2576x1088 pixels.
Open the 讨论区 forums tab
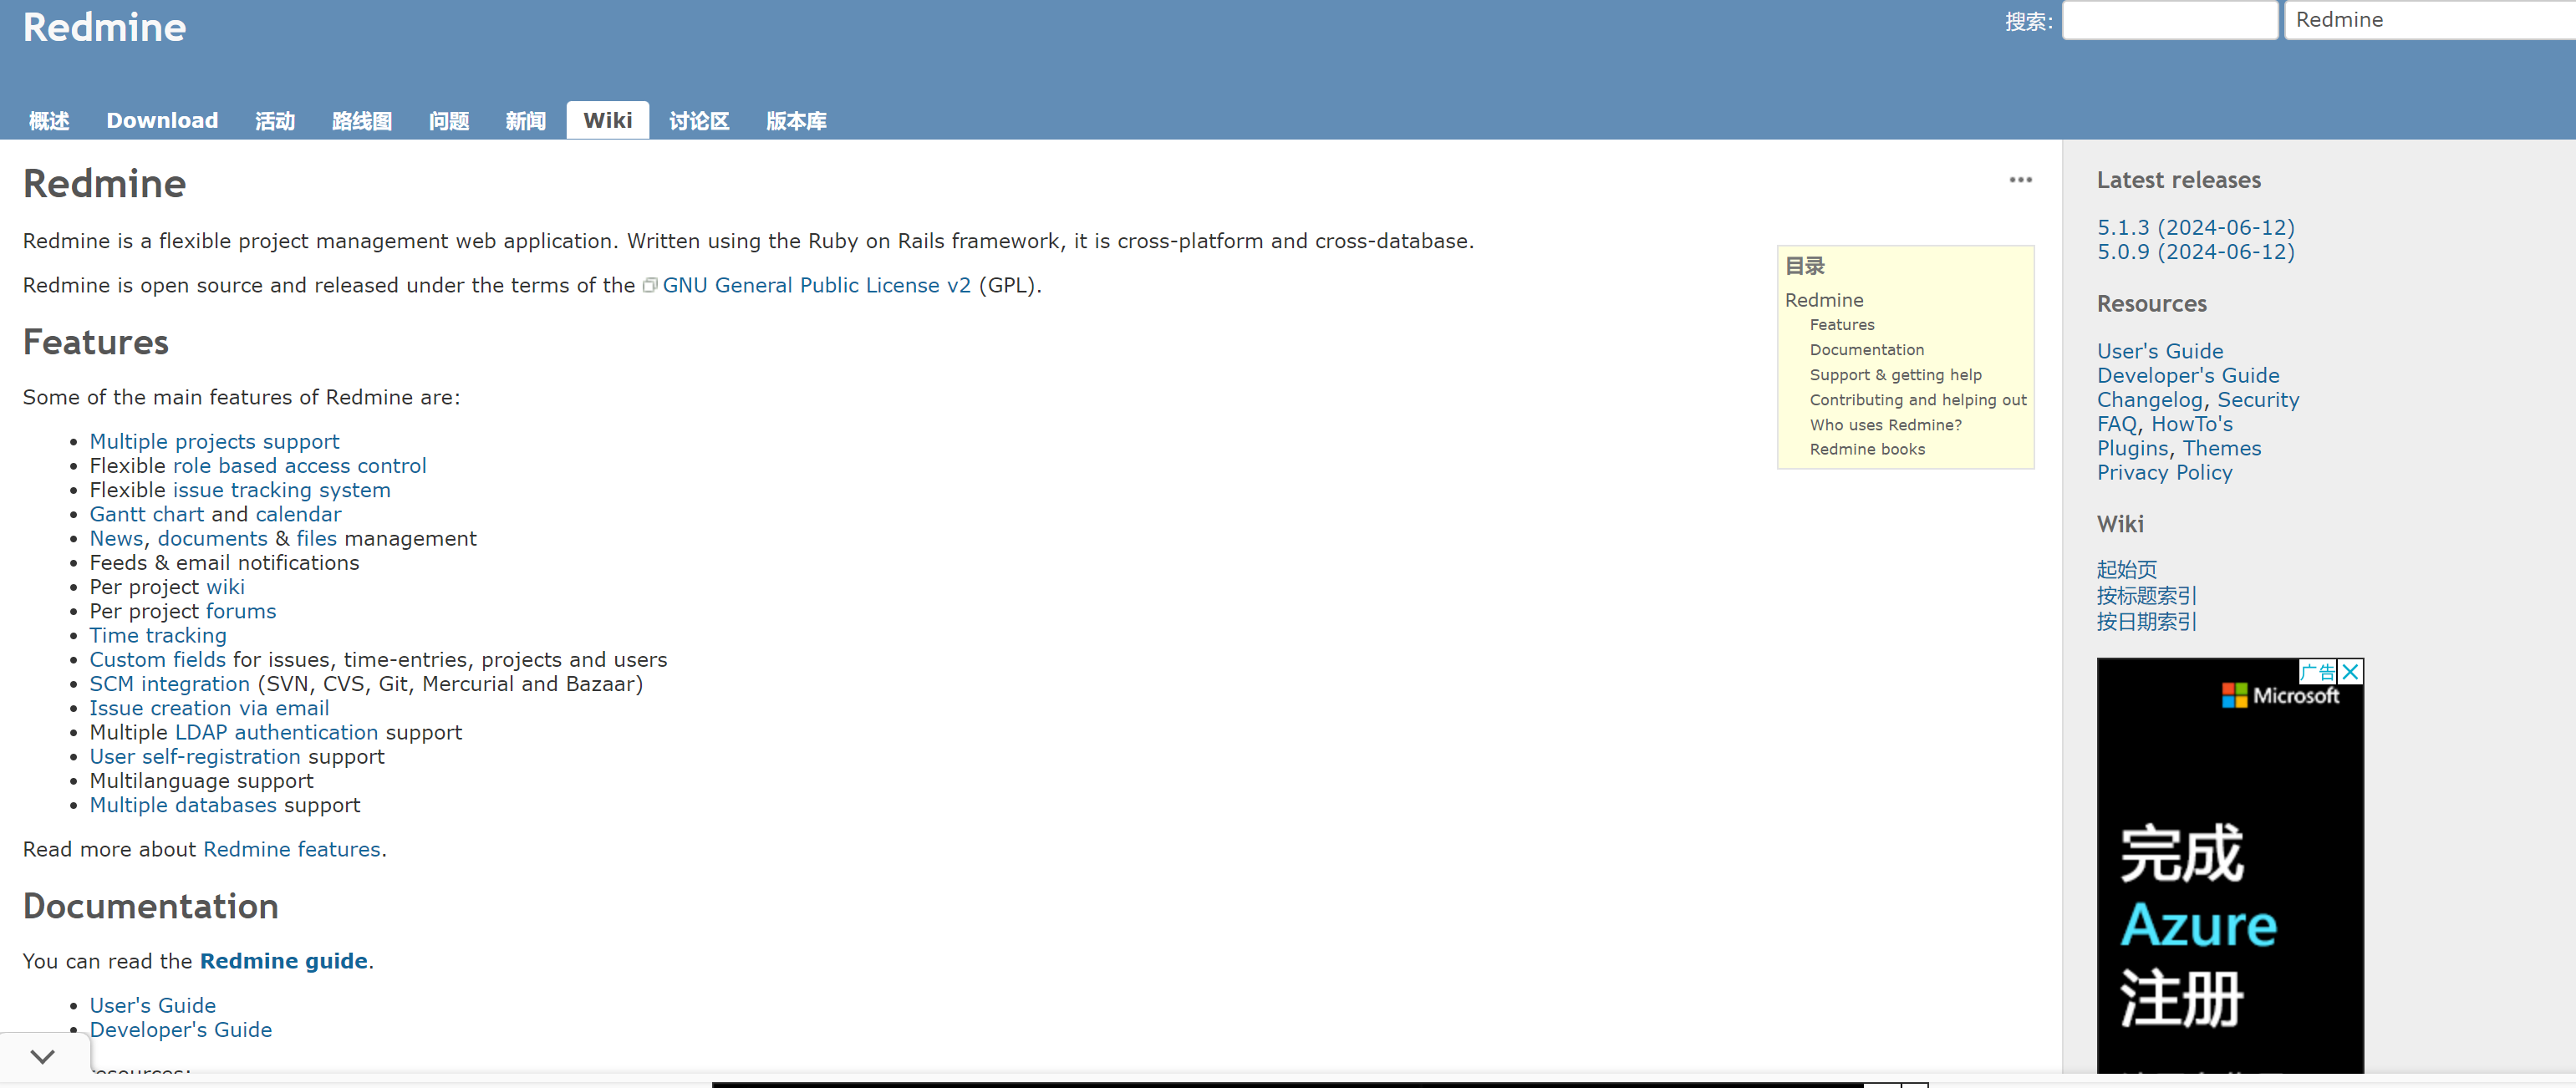pos(699,121)
